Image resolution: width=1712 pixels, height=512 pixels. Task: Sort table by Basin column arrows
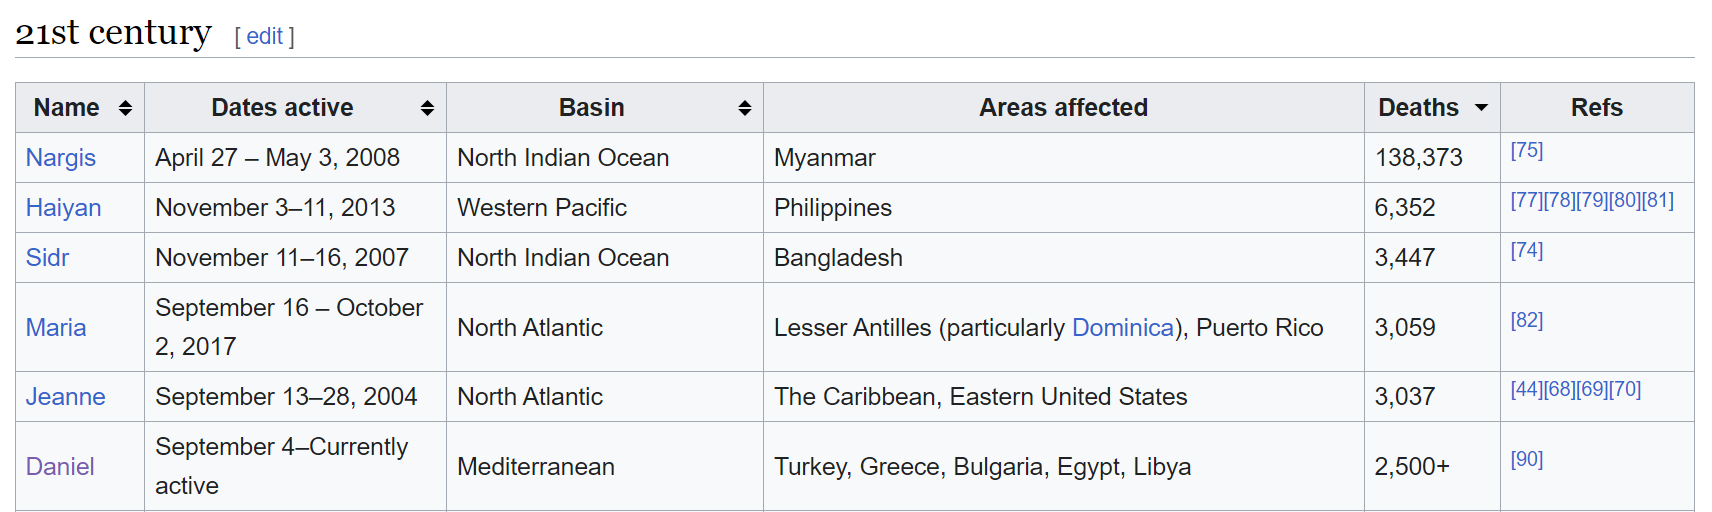tap(744, 108)
